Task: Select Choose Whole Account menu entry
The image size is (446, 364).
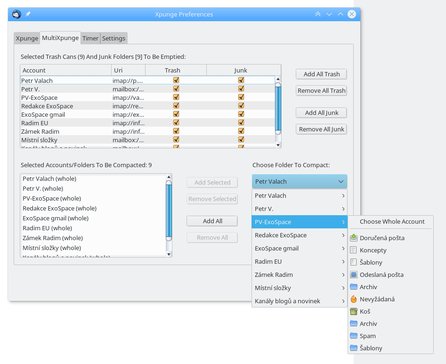Action: pyautogui.click(x=392, y=222)
